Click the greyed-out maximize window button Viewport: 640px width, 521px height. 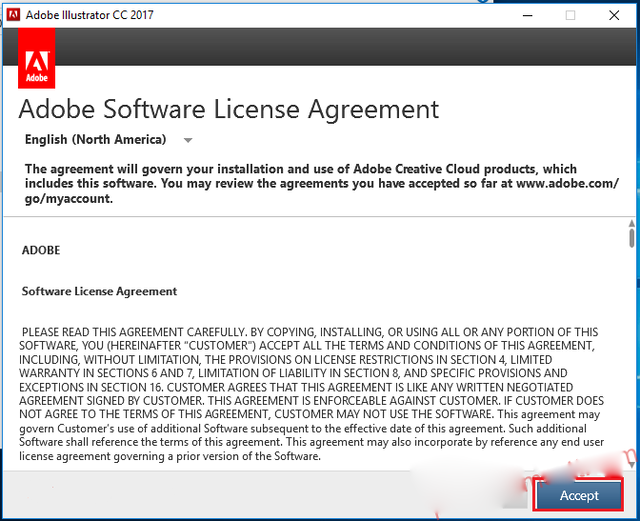point(570,16)
